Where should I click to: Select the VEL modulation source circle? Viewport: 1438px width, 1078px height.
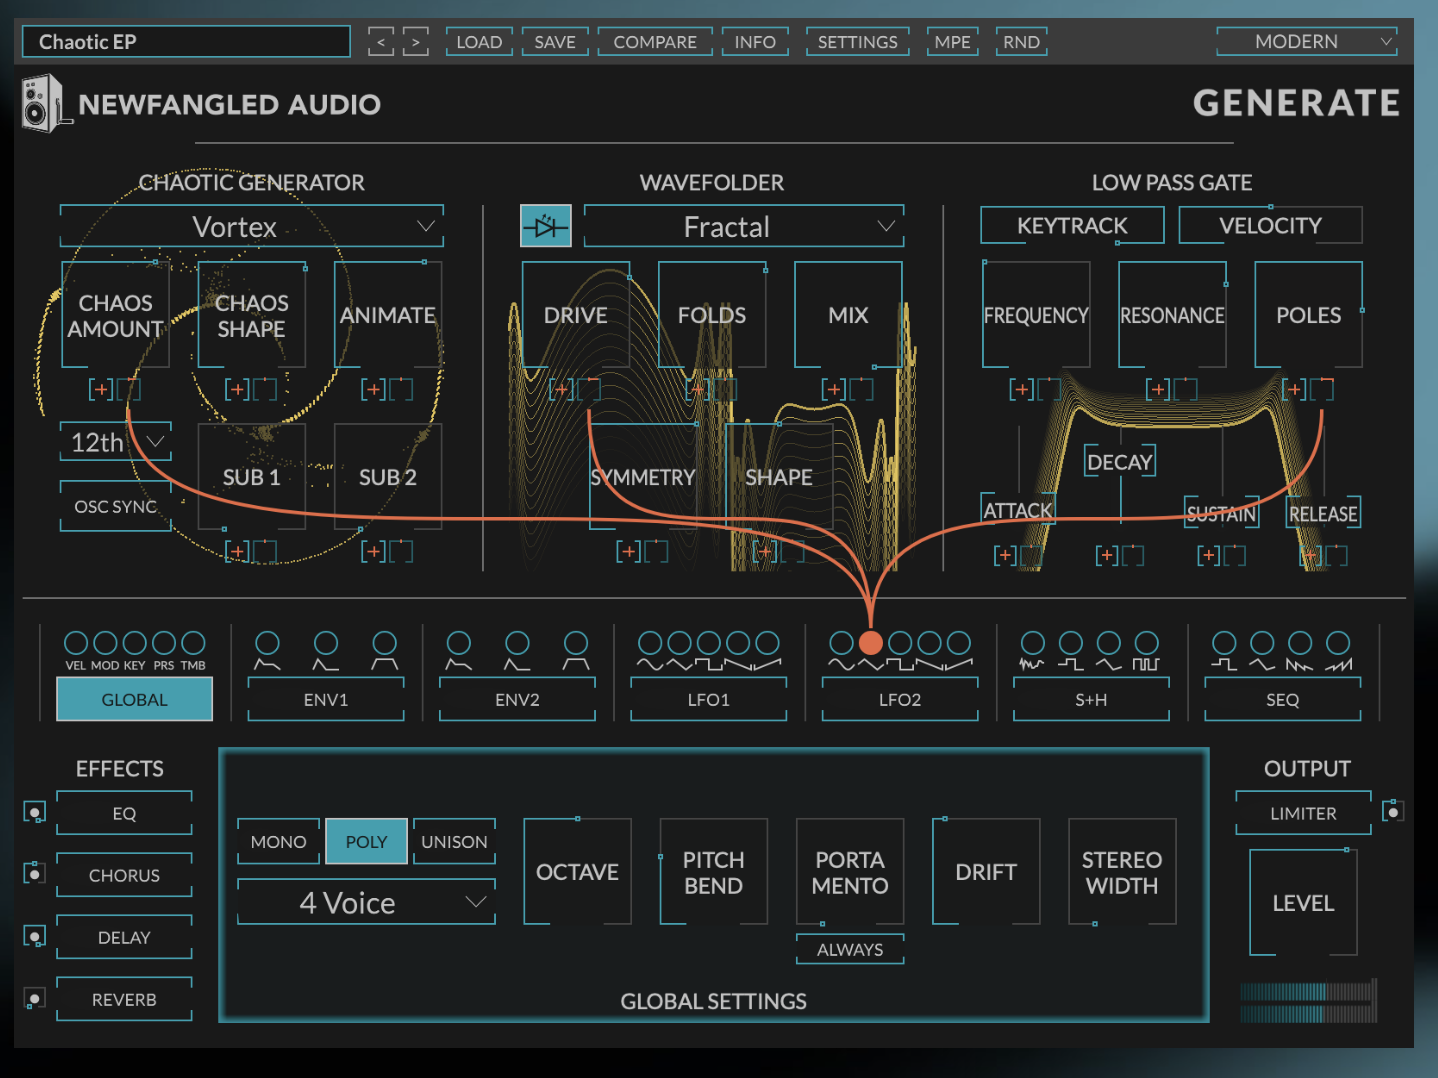point(76,642)
